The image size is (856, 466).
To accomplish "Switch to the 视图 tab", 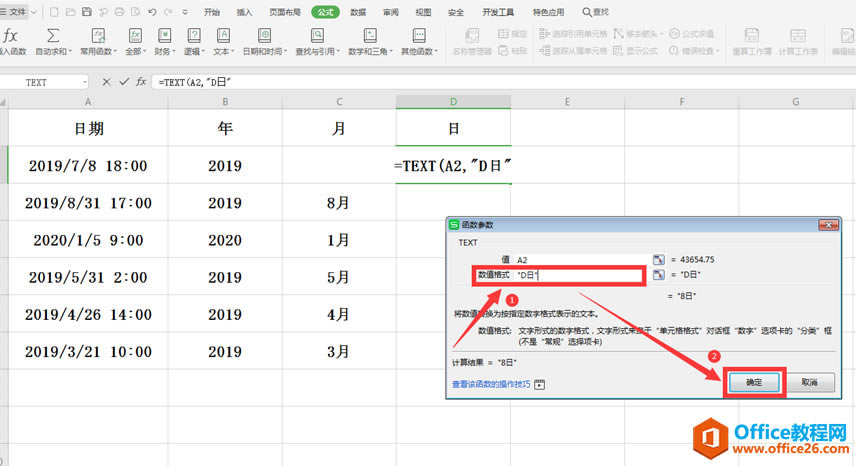I will click(423, 12).
